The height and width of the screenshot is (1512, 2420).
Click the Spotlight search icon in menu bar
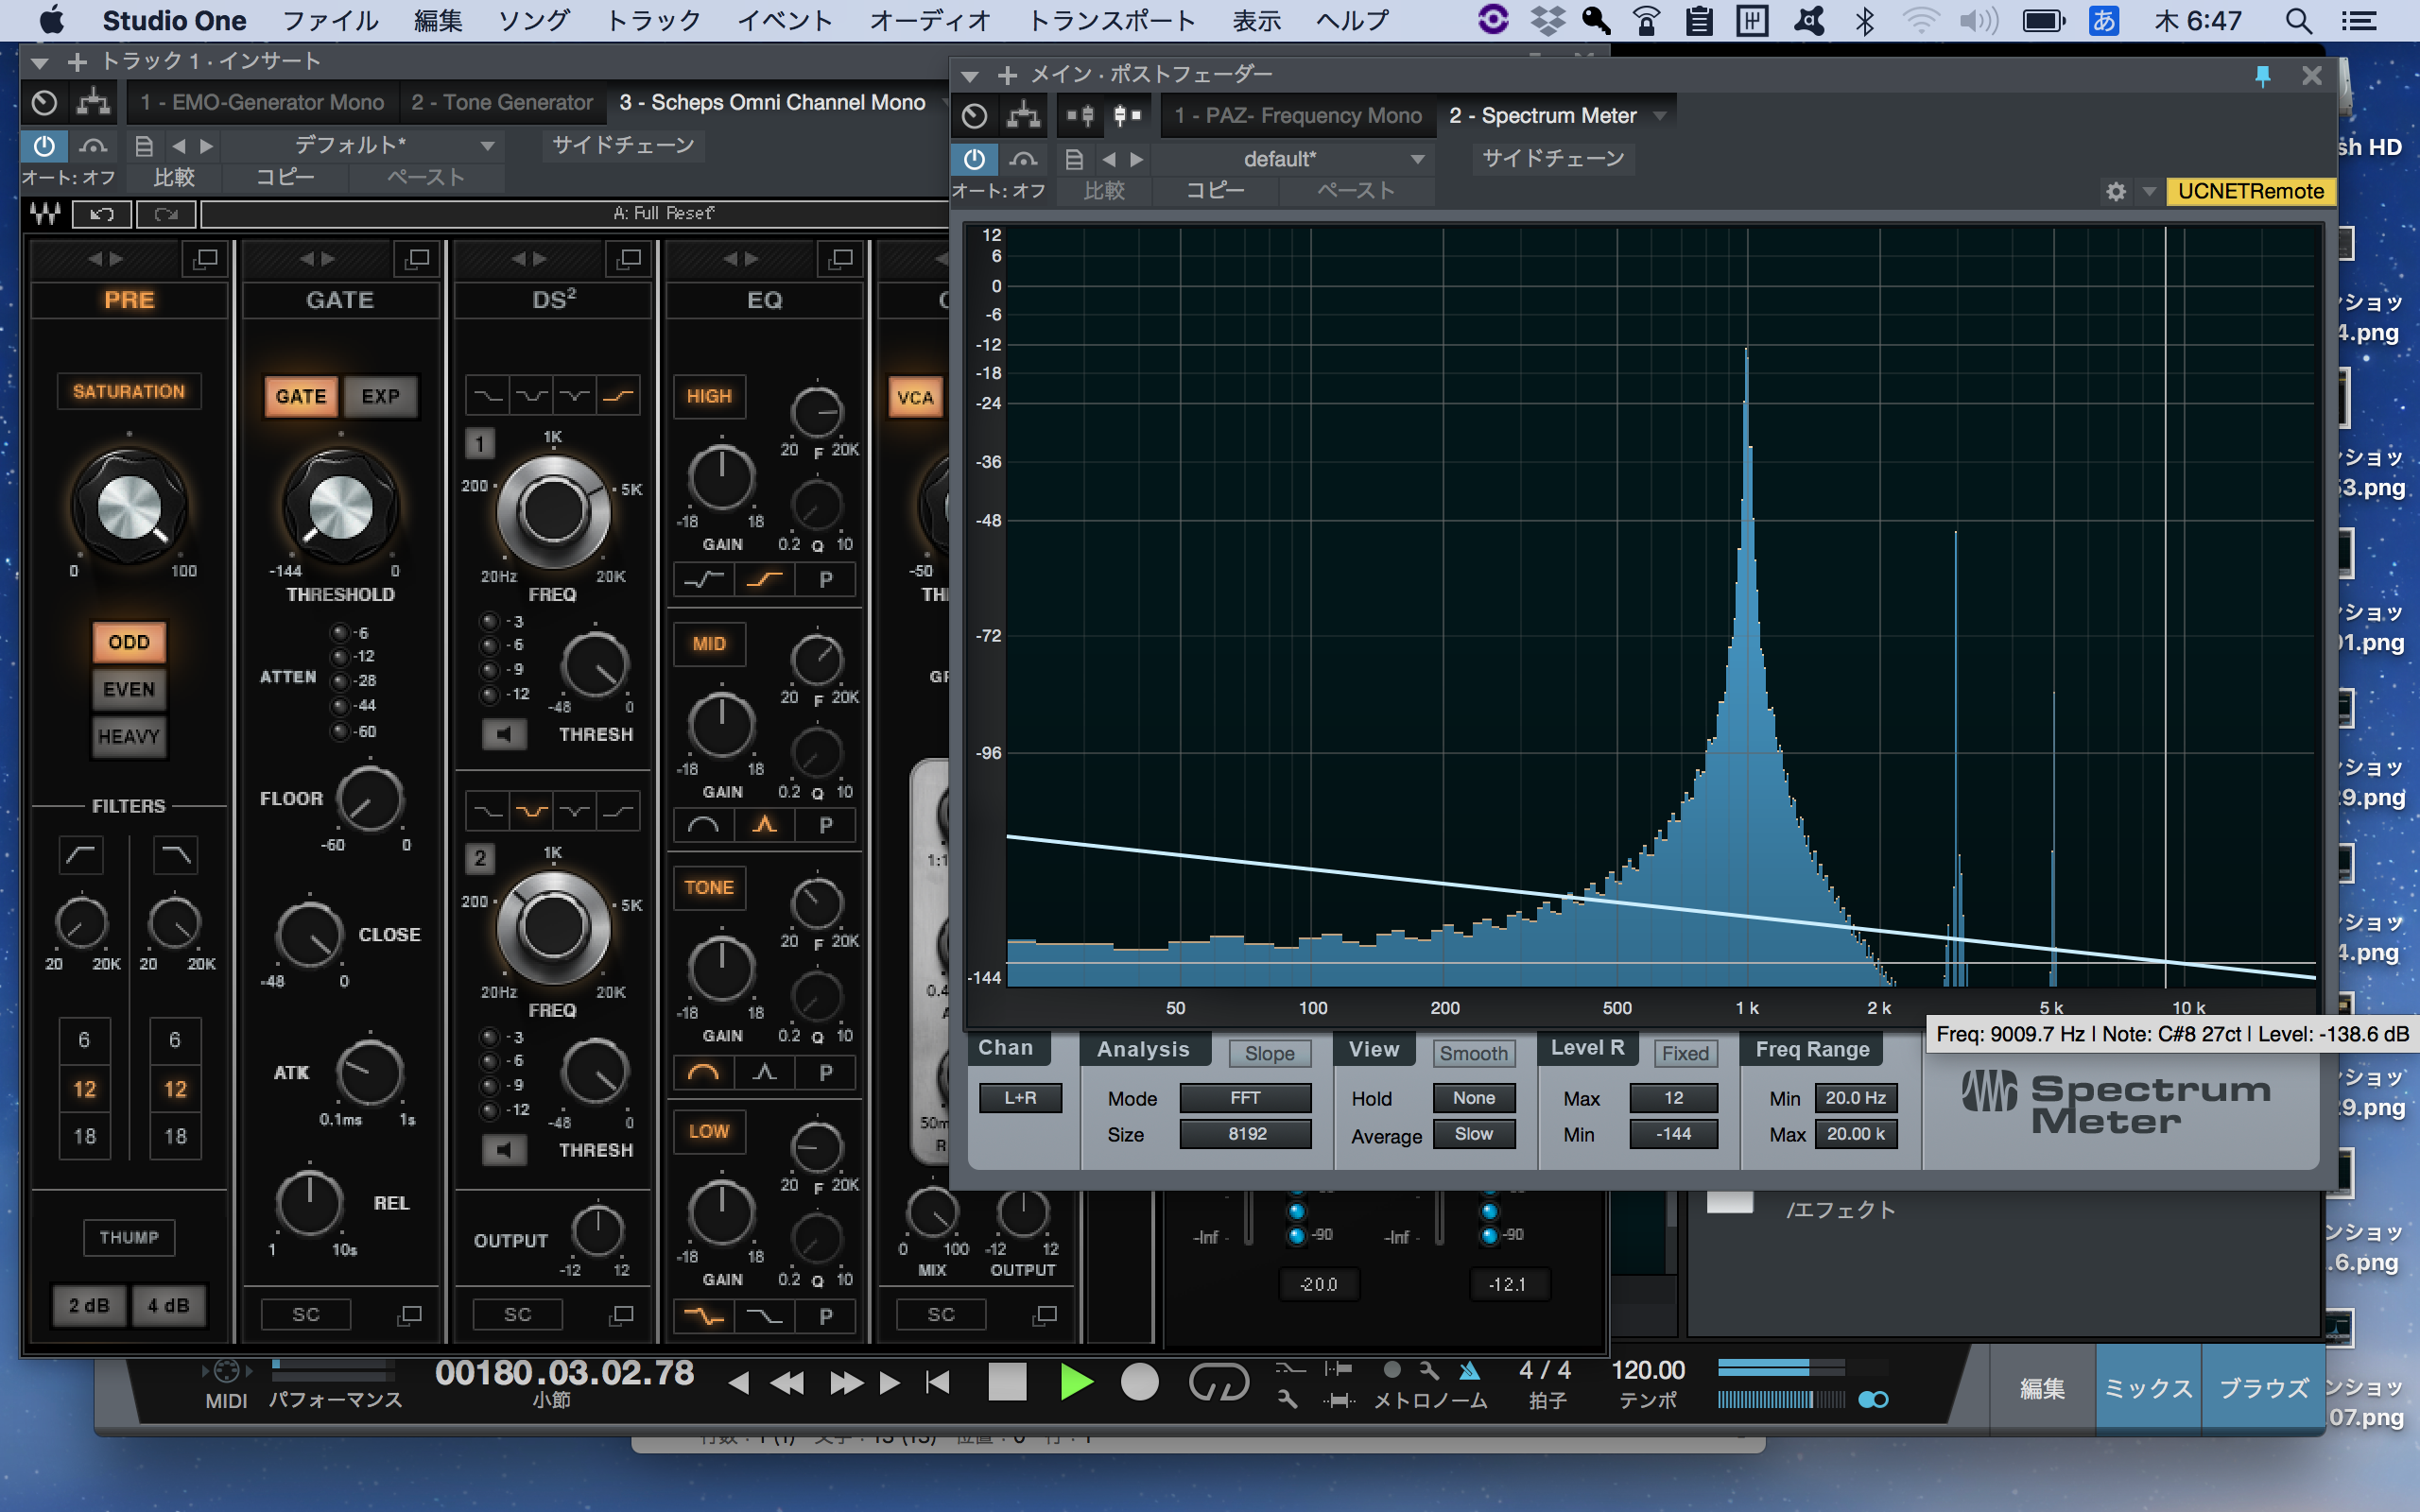coord(2298,20)
